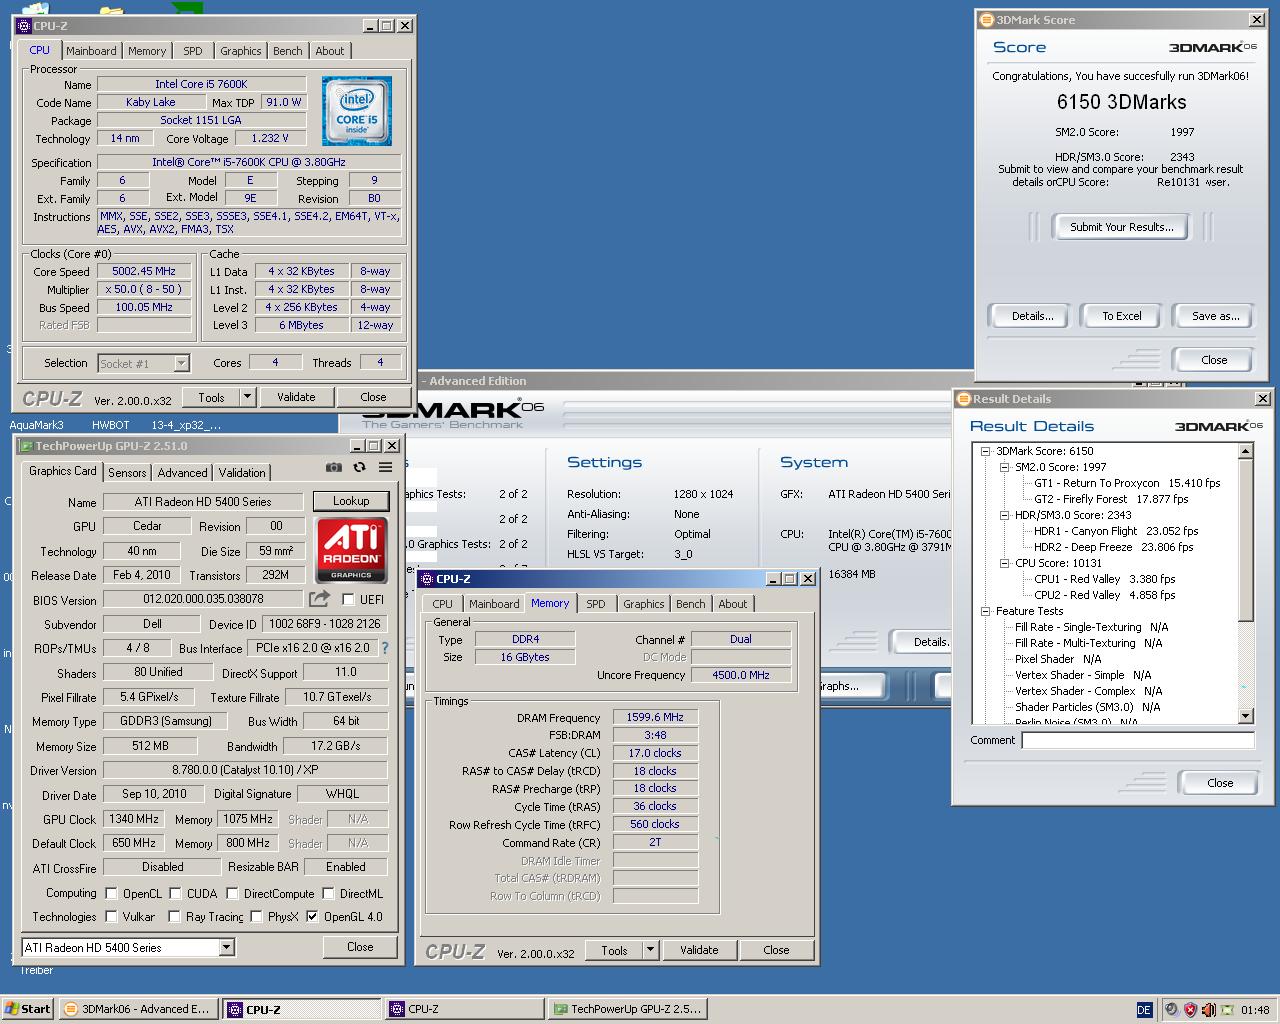Collapse SM2.0 Score: 1997 node
This screenshot has width=1280, height=1024.
tap(1005, 467)
